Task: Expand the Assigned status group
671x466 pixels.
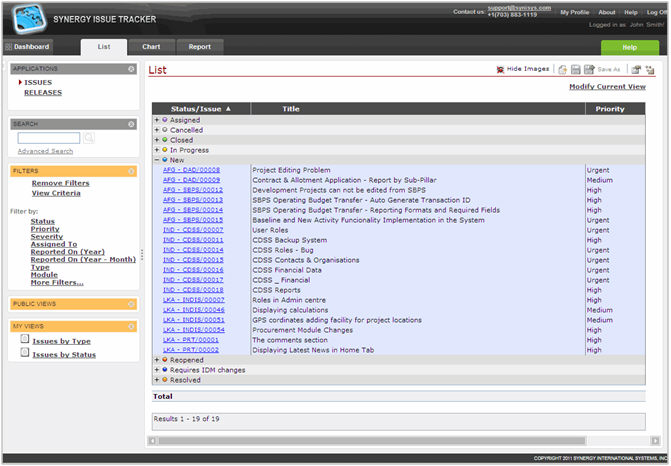Action: 157,120
